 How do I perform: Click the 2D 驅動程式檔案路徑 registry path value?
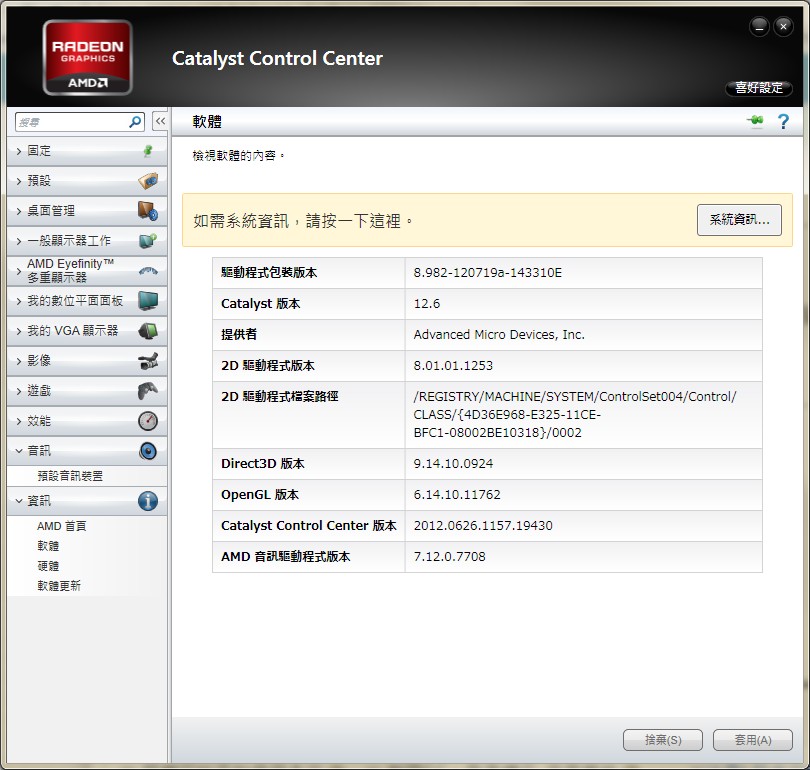(574, 415)
